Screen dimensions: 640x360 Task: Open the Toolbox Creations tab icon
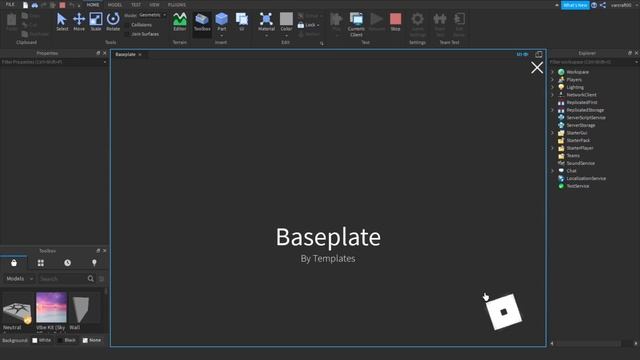[x=94, y=263]
